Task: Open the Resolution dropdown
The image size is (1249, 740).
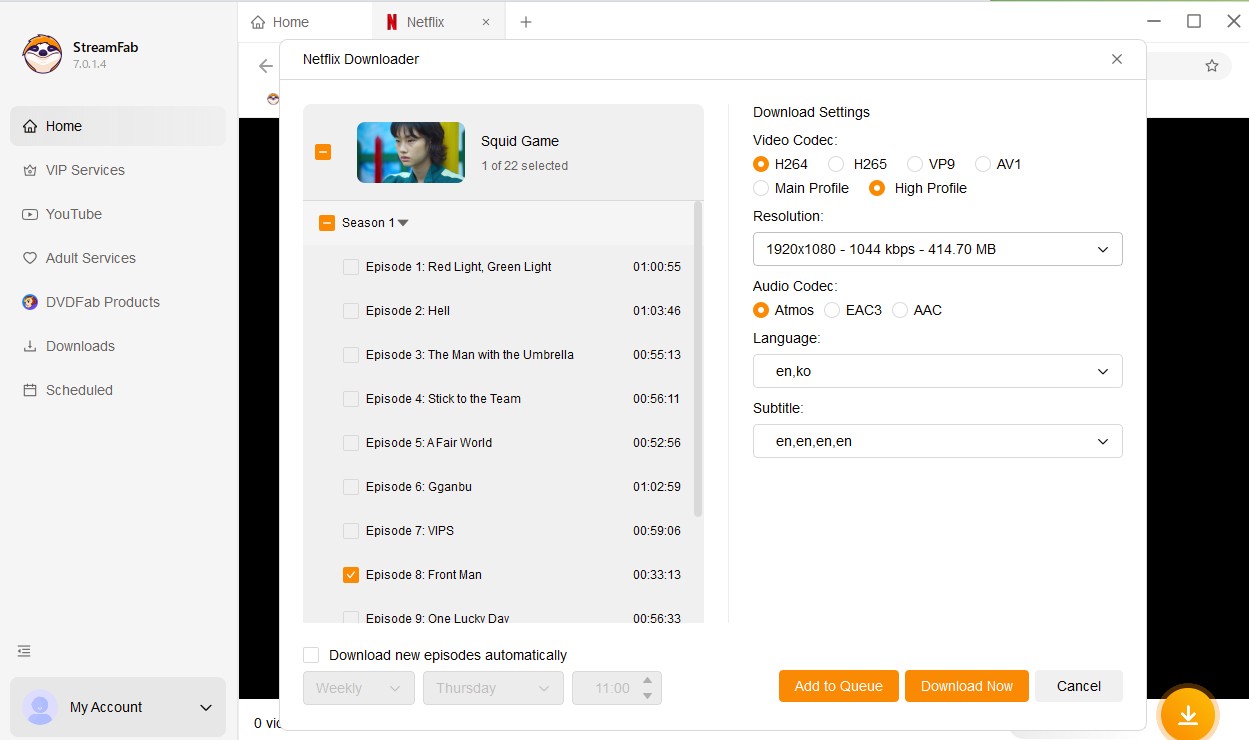Action: pos(937,249)
